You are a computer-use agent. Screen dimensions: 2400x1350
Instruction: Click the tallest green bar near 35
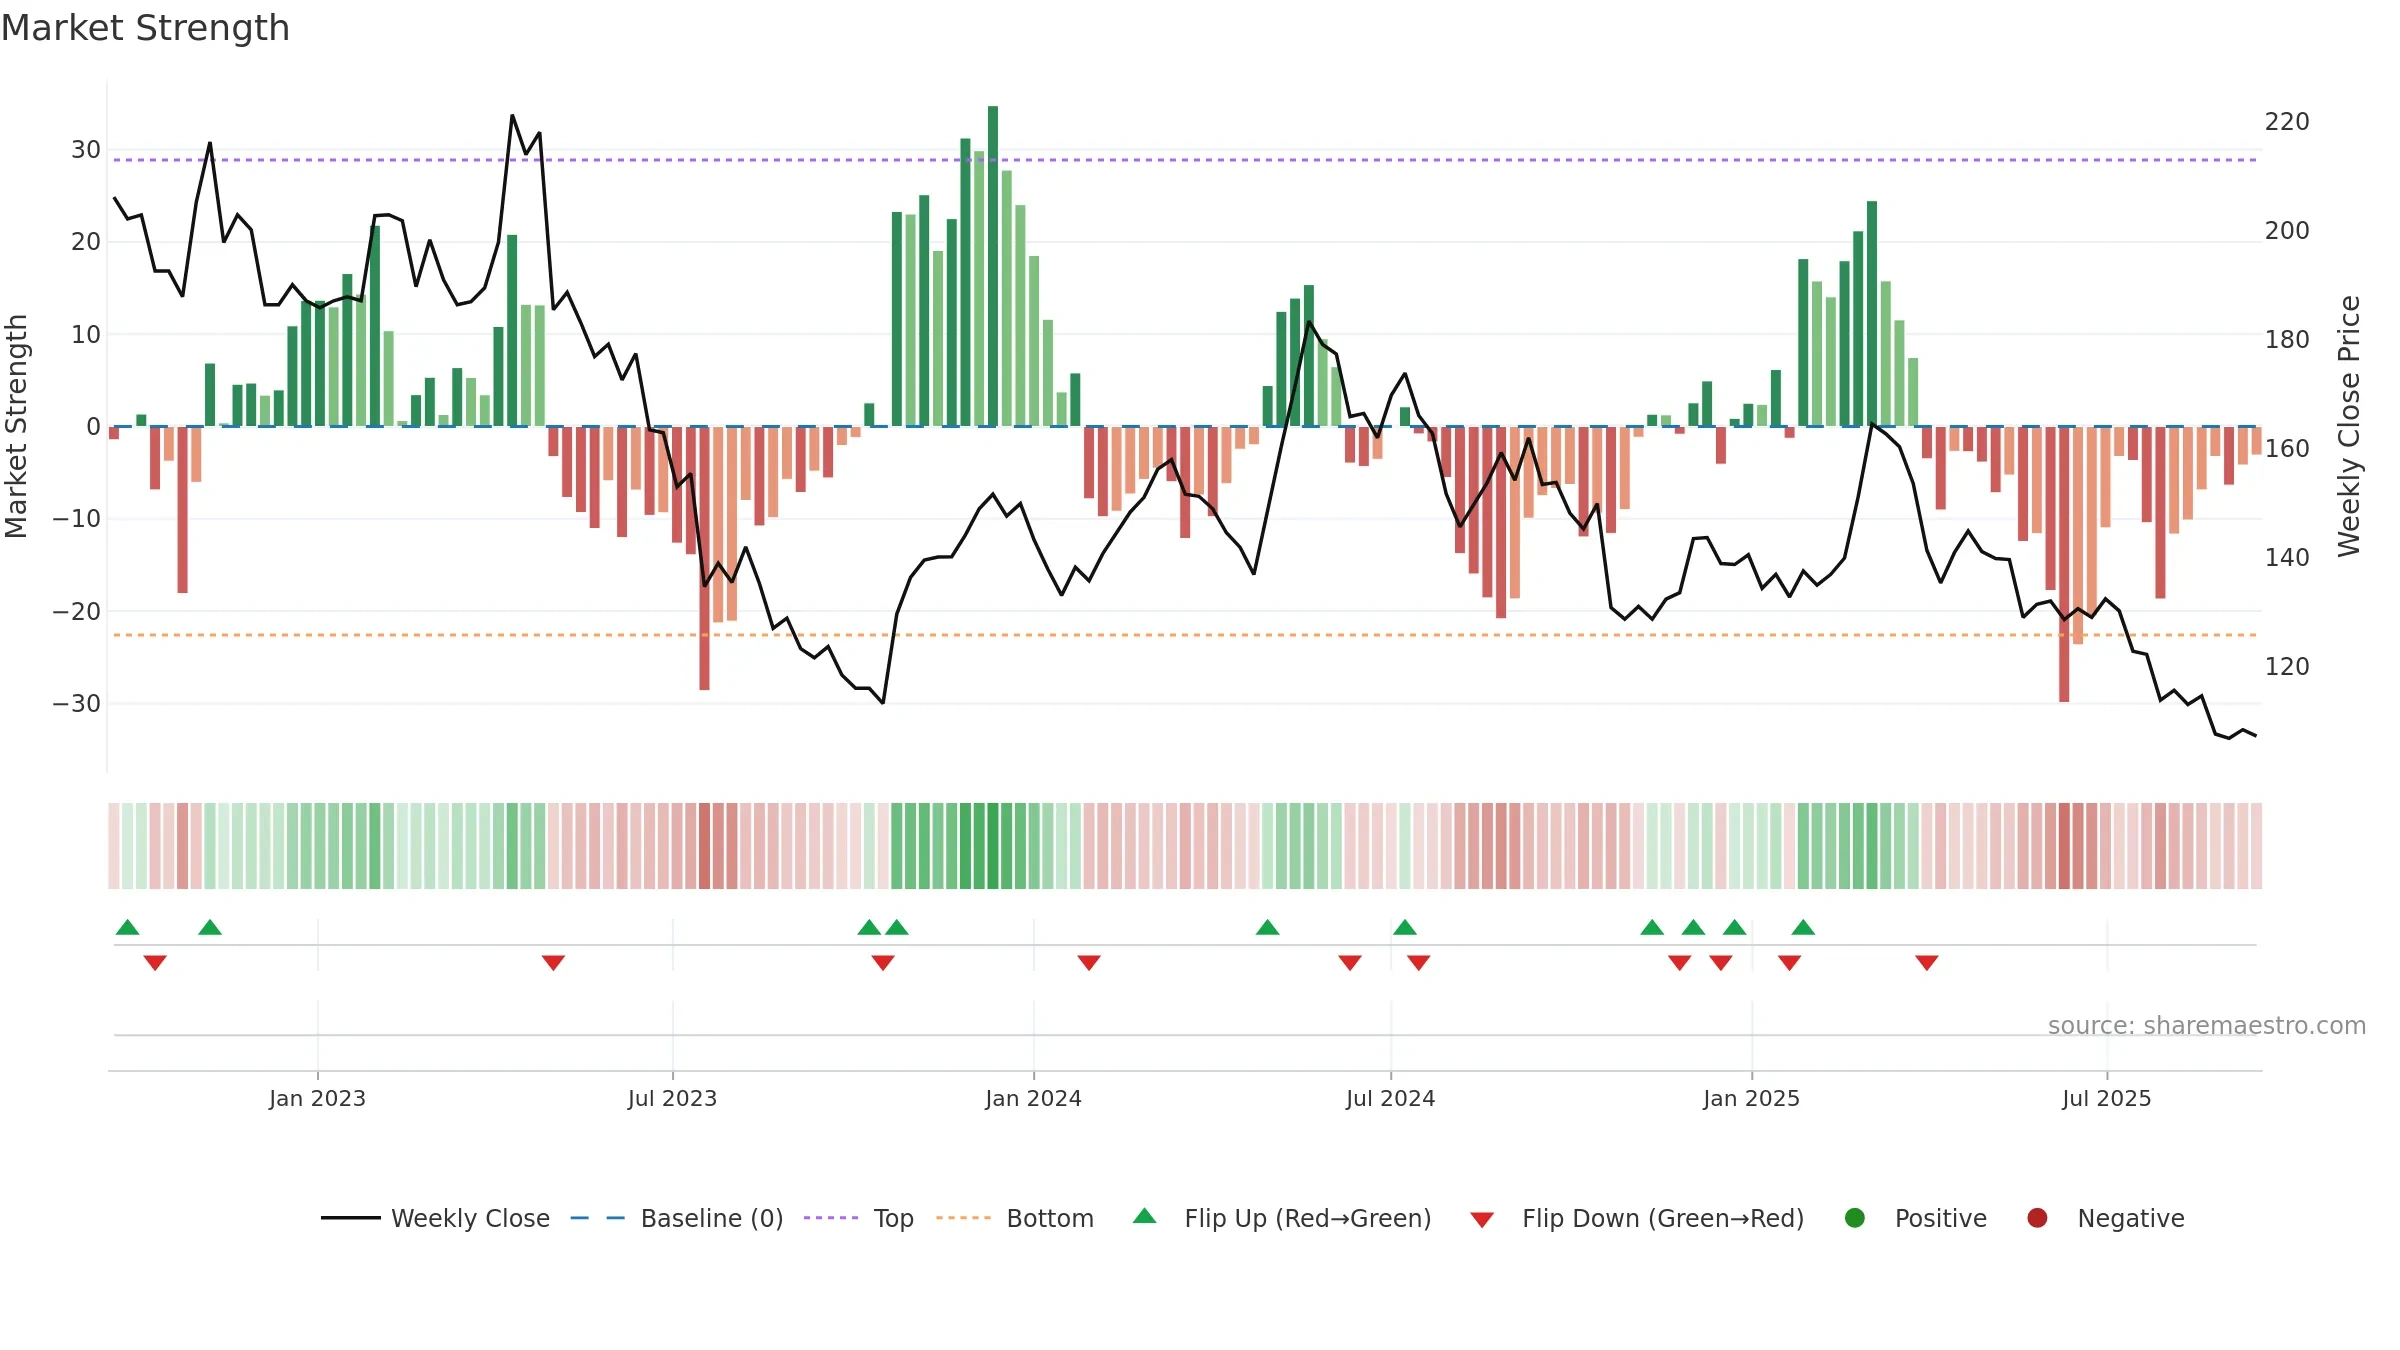993,266
